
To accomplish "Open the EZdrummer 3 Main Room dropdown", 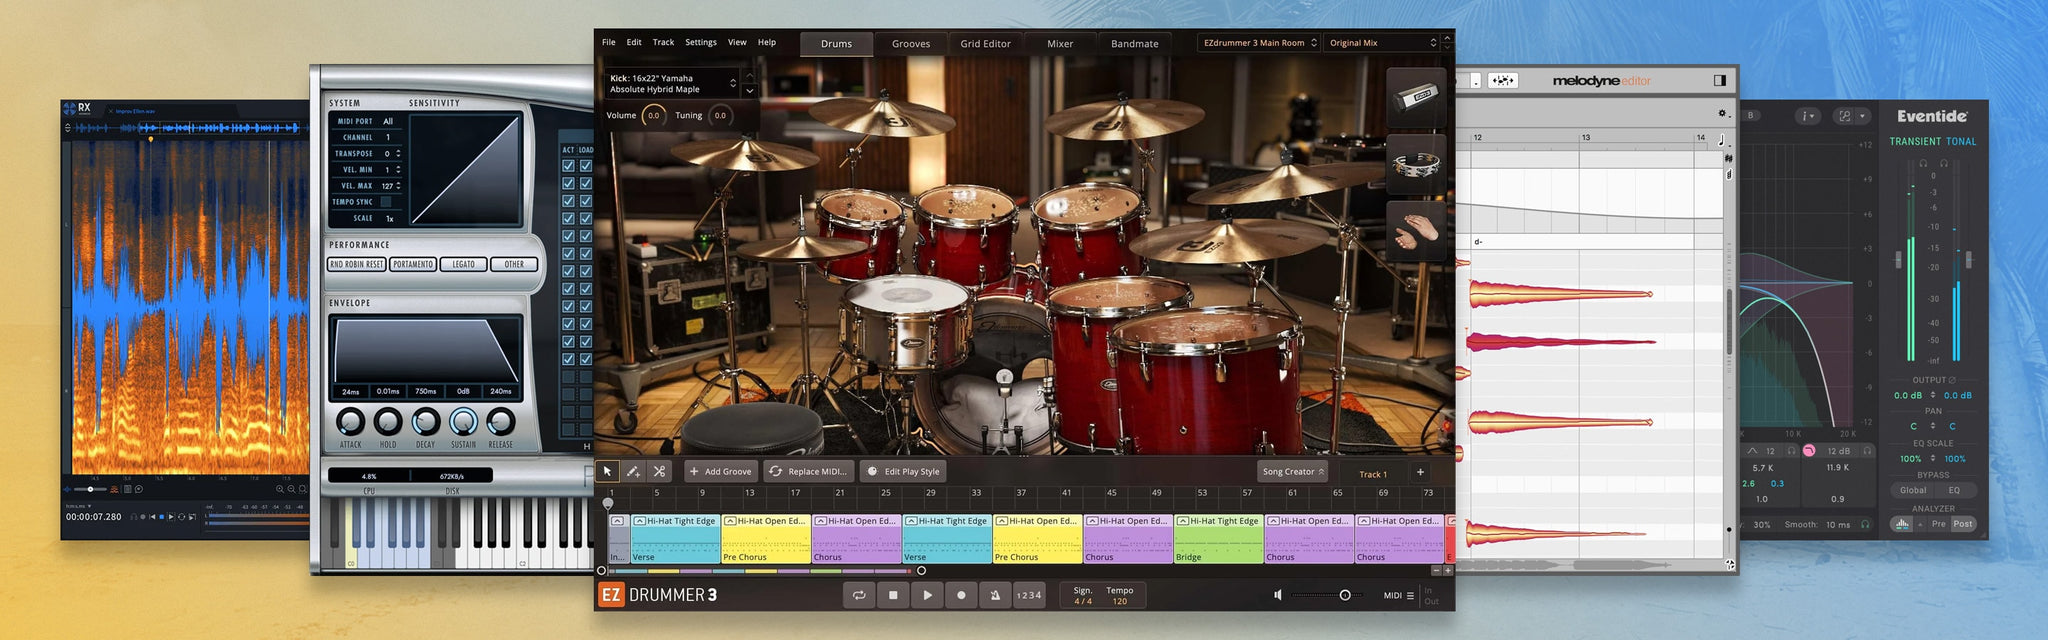I will coord(1259,43).
